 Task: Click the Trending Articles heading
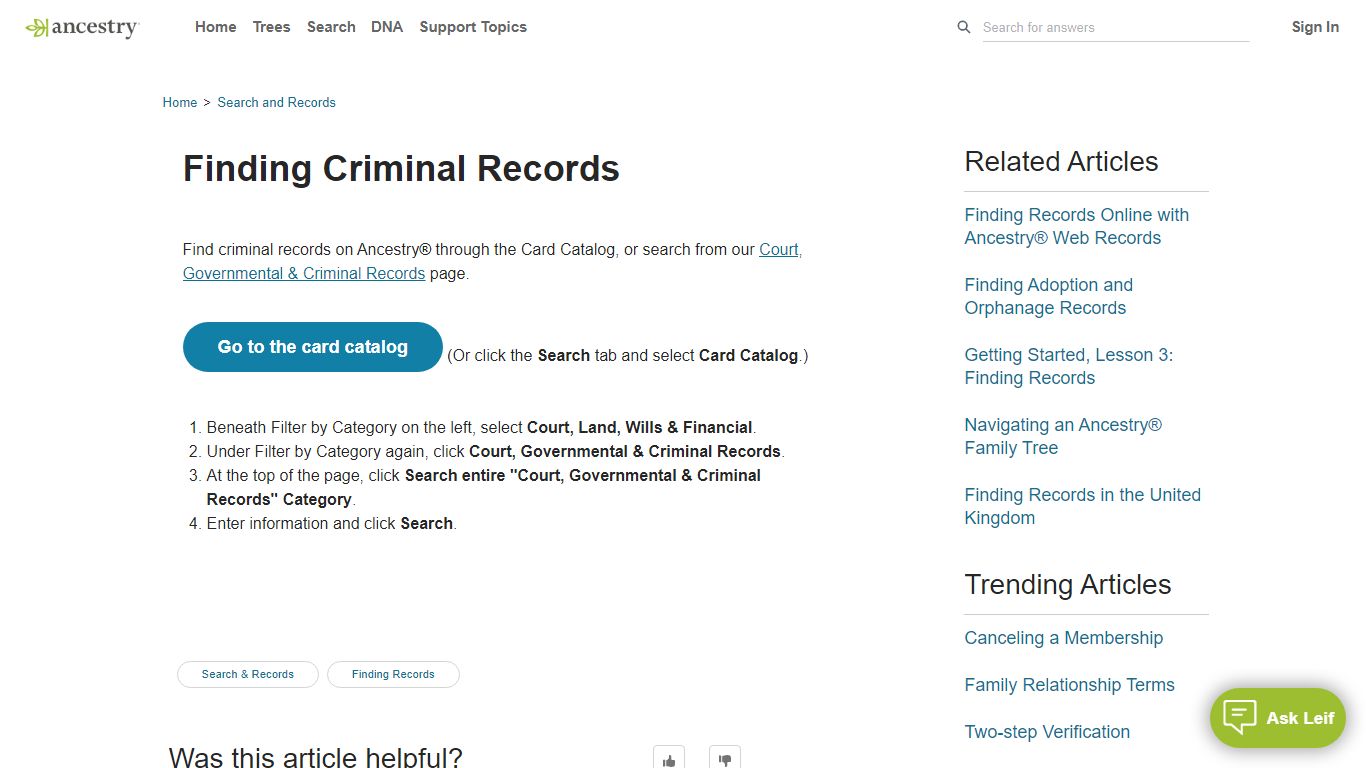[x=1067, y=584]
